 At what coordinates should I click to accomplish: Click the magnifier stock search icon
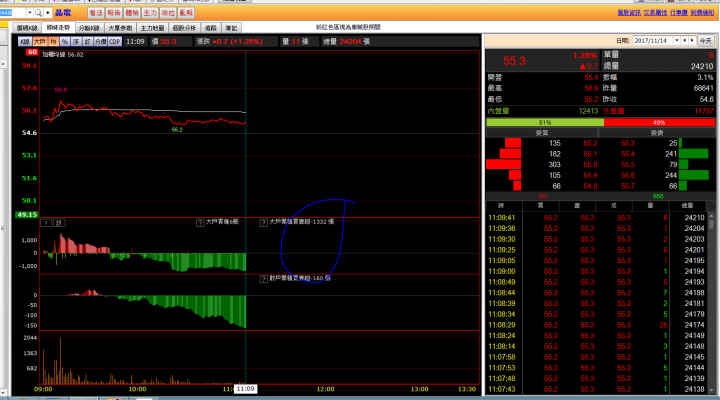pos(38,13)
